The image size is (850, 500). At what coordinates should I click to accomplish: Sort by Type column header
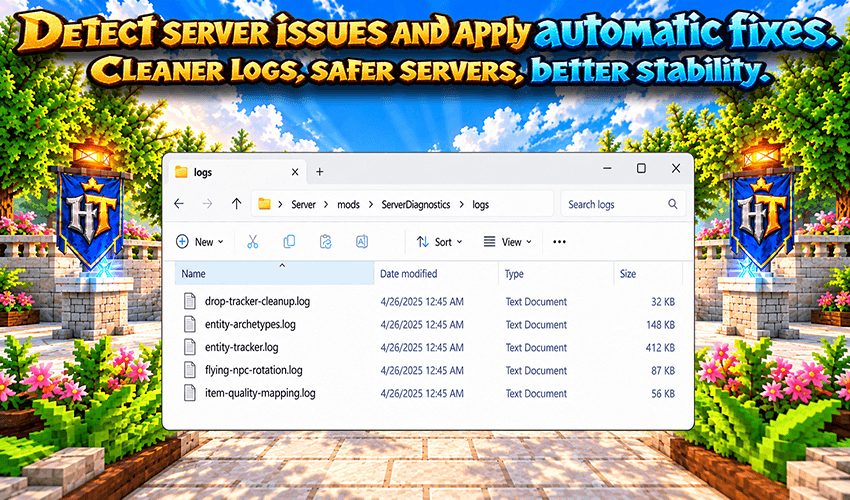(556, 273)
